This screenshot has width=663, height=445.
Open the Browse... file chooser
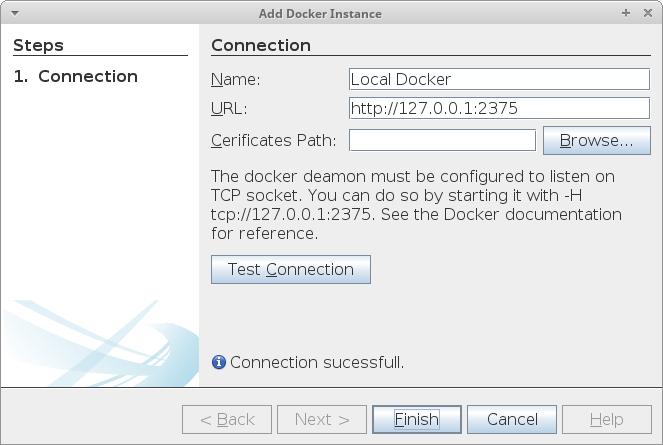(597, 140)
